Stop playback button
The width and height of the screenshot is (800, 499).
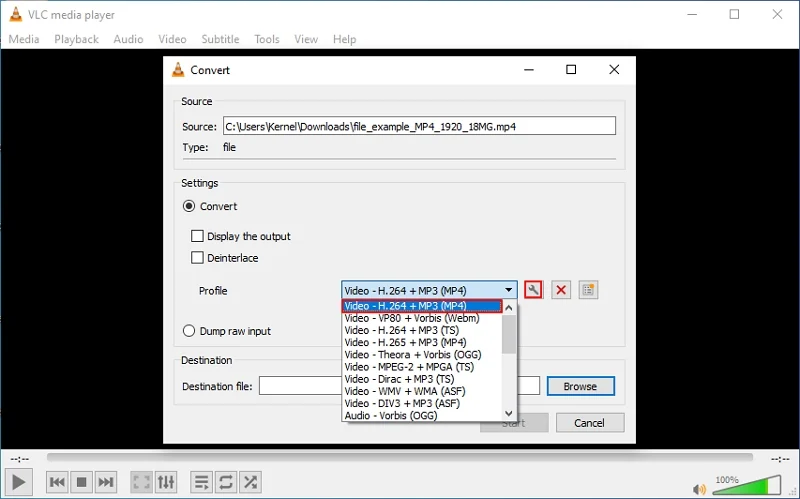(x=81, y=482)
